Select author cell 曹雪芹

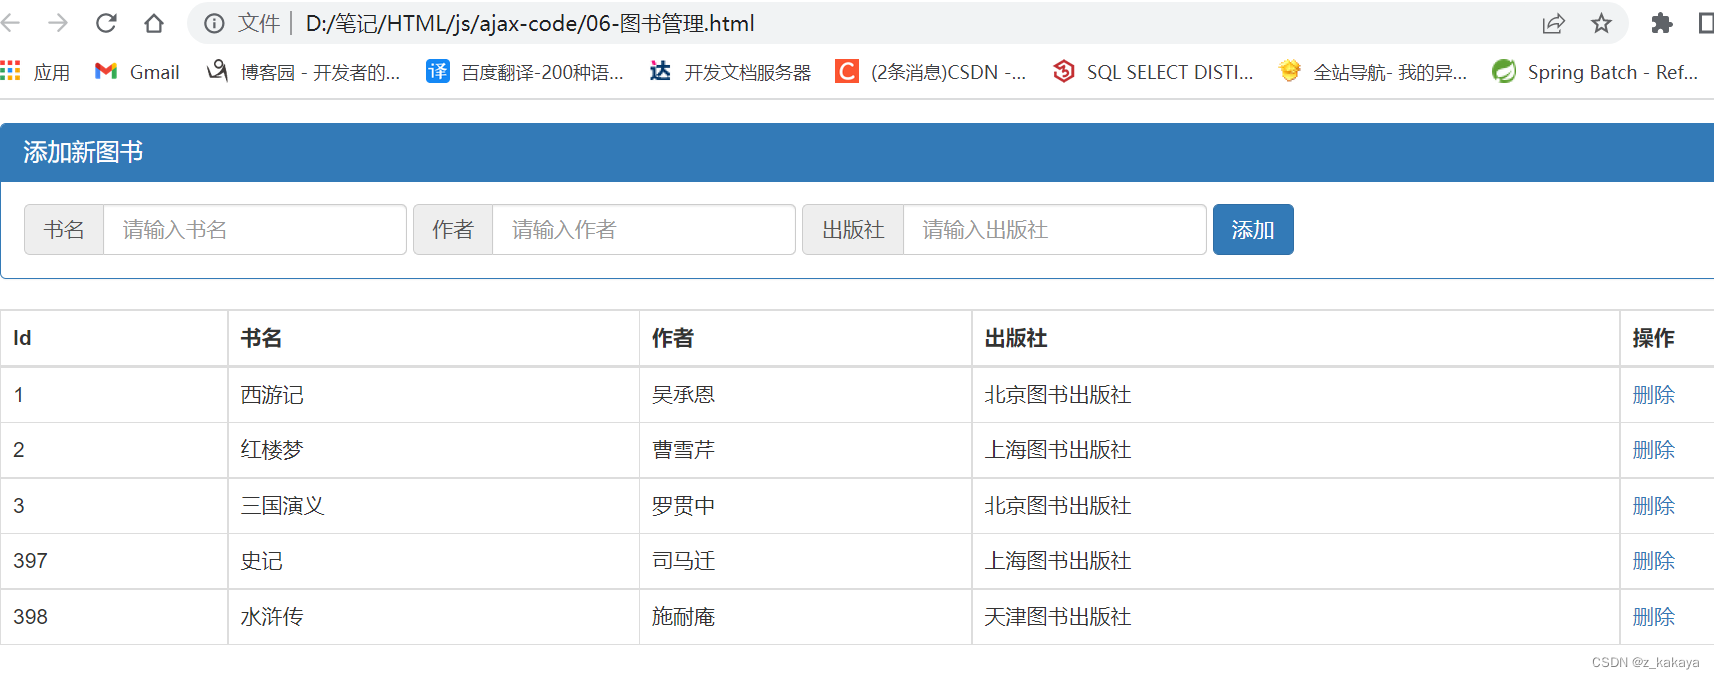(x=806, y=450)
